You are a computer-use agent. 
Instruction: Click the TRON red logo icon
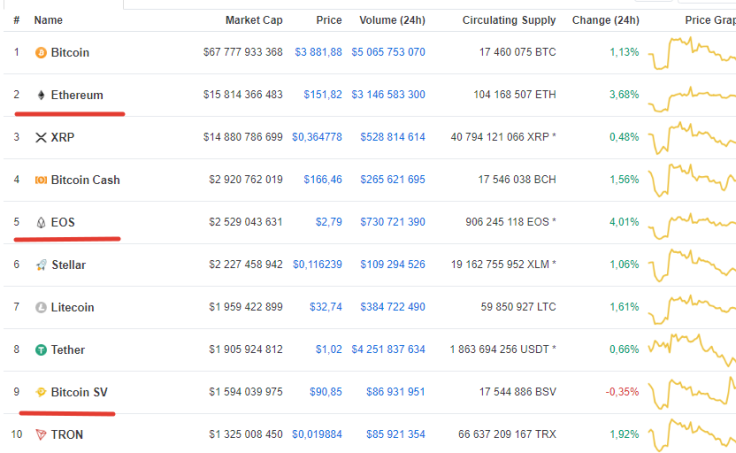pyautogui.click(x=41, y=435)
